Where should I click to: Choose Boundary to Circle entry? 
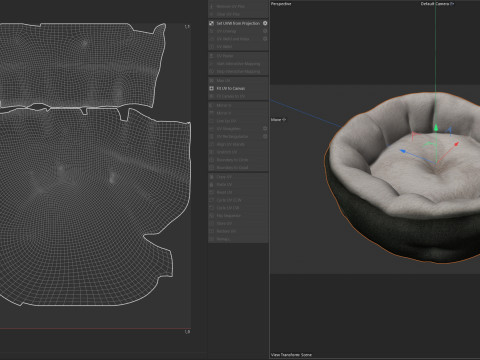[238, 160]
